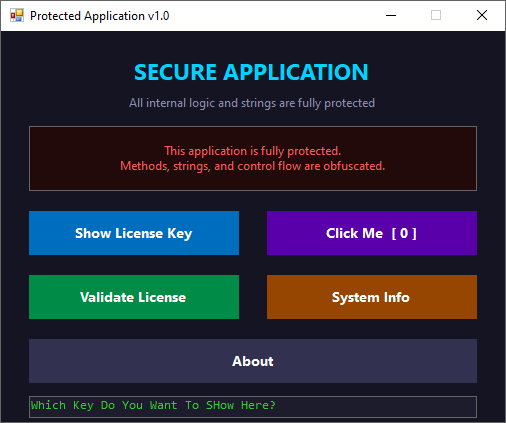Open the About dialog button

(x=253, y=361)
